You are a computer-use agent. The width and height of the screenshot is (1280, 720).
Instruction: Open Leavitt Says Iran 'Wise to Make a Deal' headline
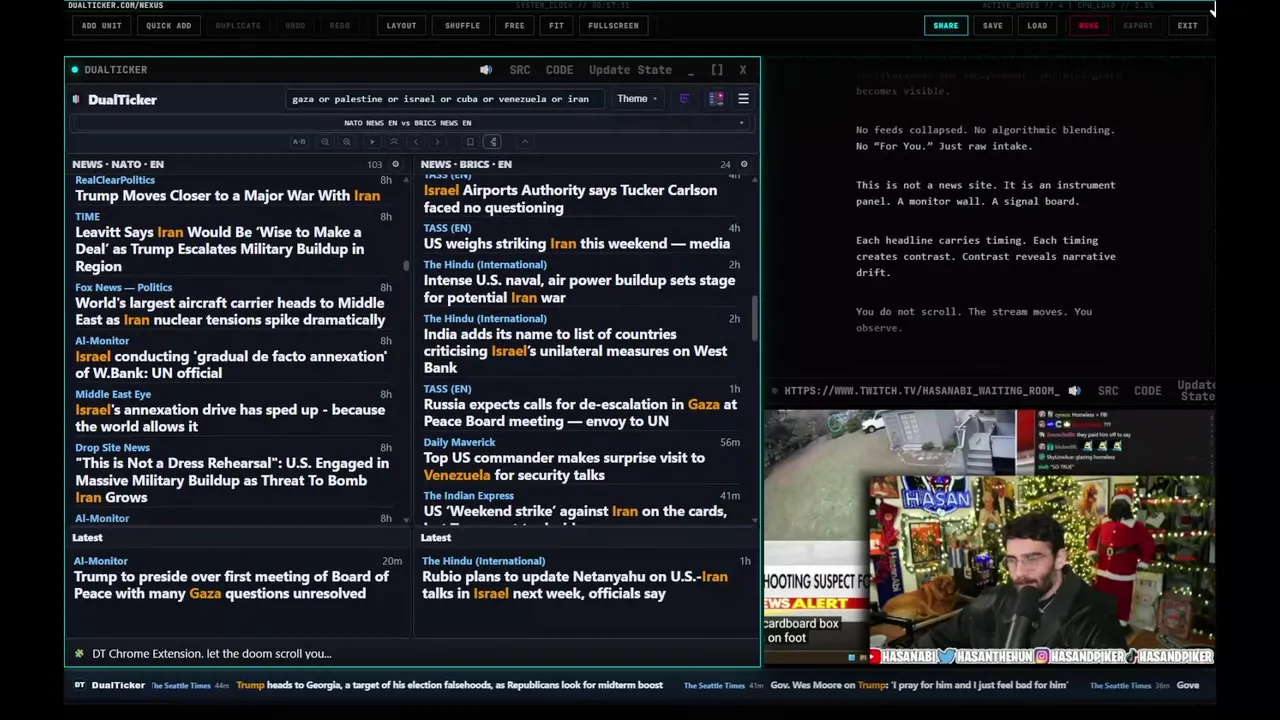[x=220, y=249]
